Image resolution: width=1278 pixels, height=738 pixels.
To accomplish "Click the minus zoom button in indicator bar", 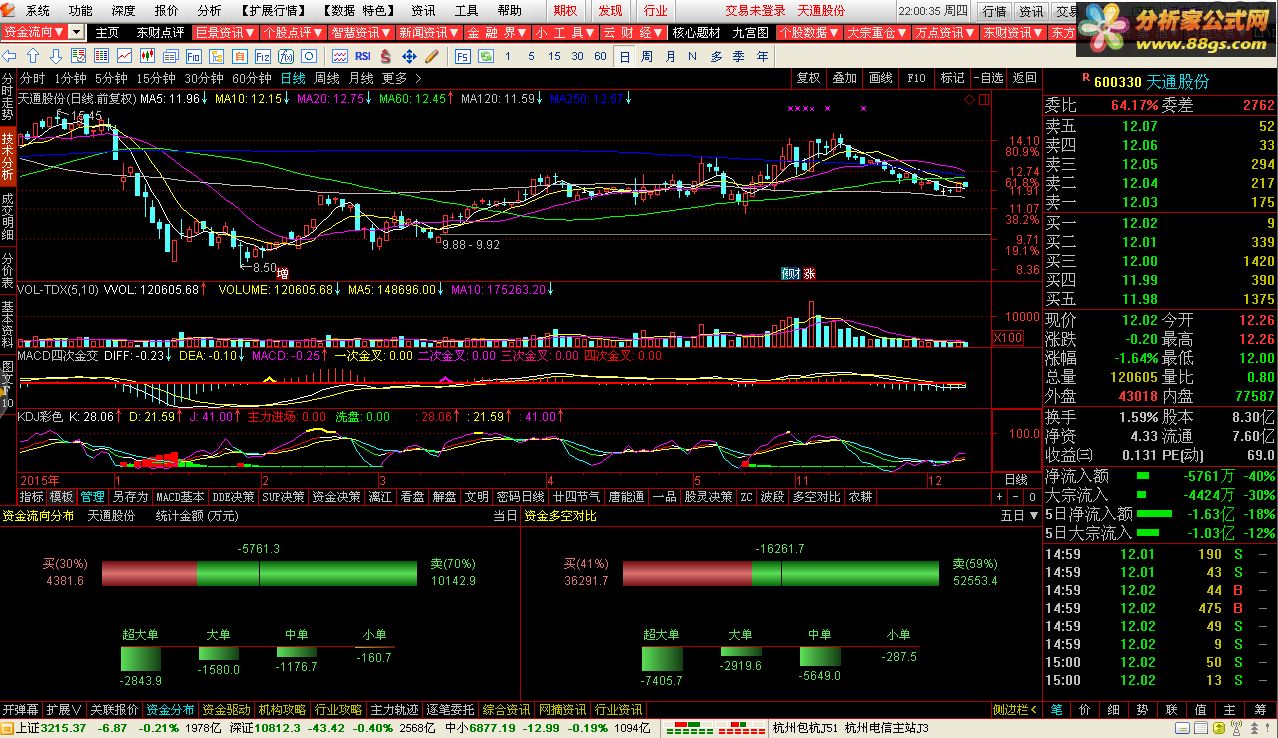I will point(1015,496).
